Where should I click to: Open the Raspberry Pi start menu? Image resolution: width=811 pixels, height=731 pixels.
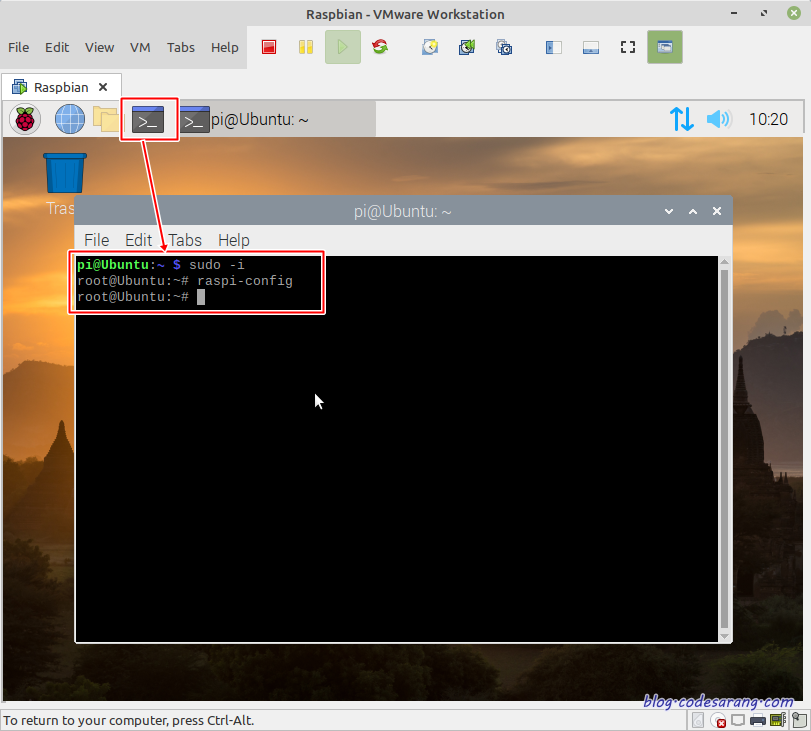25,119
